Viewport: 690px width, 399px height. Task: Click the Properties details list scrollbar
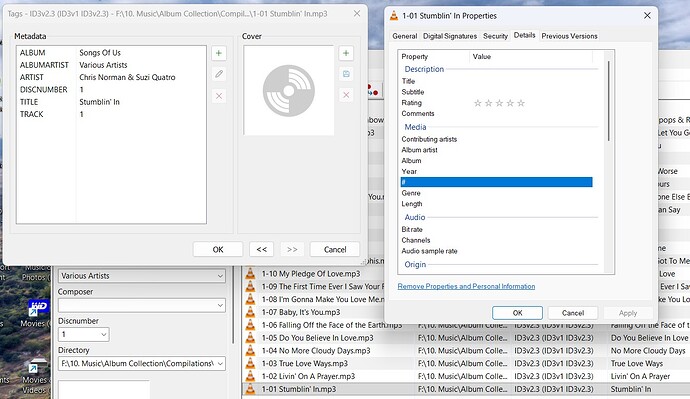pos(609,101)
